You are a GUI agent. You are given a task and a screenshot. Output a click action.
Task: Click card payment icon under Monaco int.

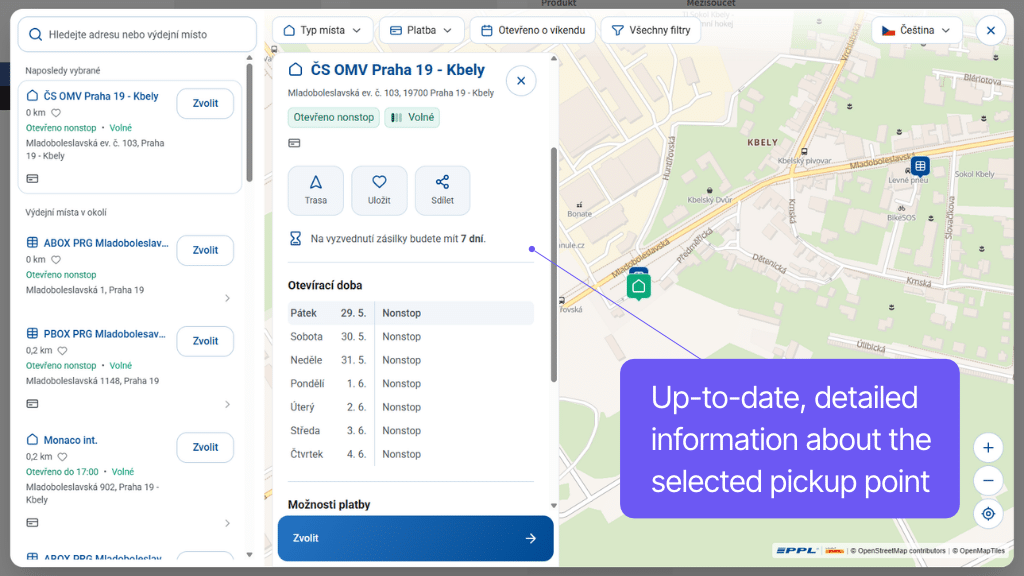point(32,522)
